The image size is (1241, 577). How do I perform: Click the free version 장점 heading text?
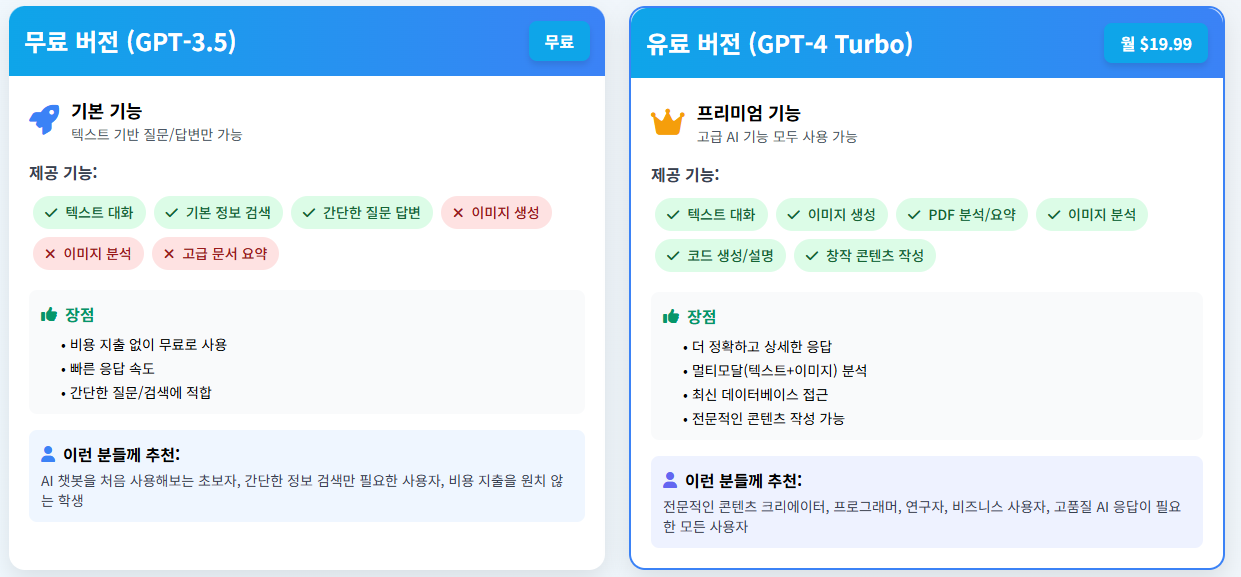80,314
